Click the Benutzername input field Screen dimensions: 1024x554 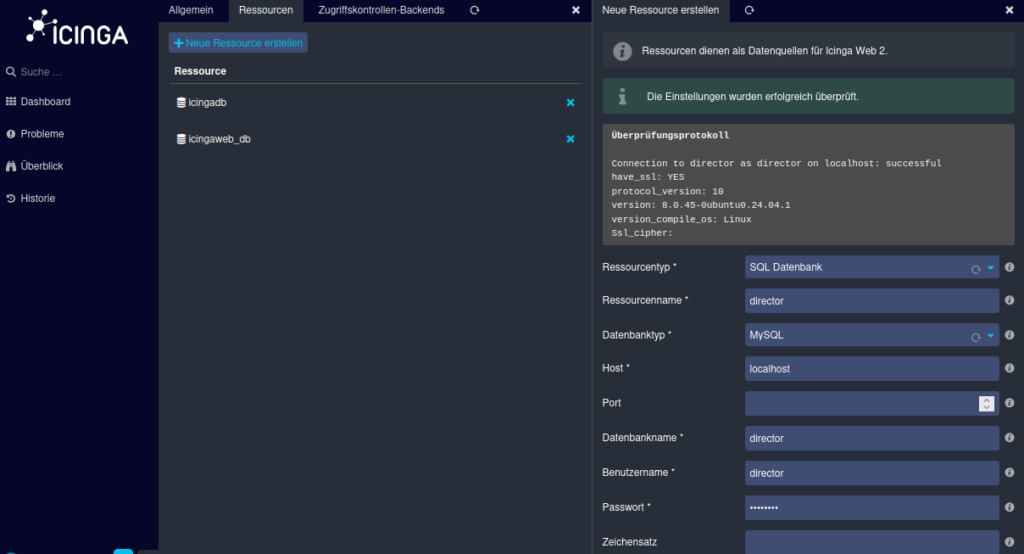(x=872, y=473)
